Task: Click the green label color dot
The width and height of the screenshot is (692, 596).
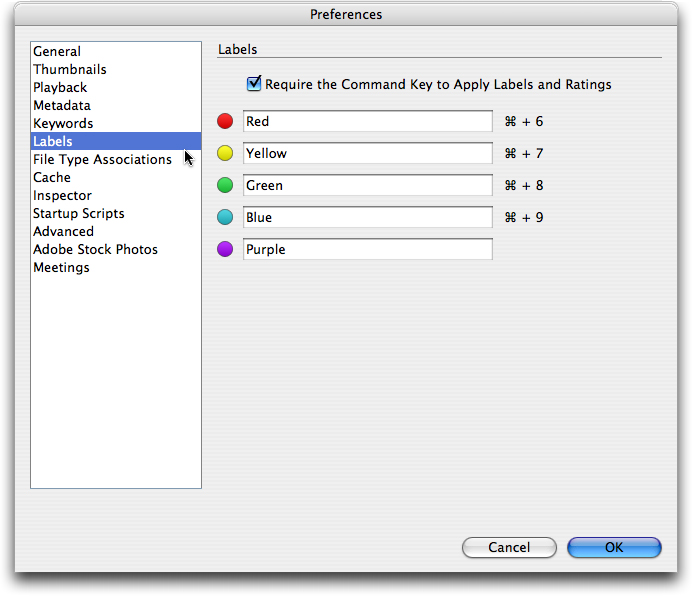Action: click(225, 186)
